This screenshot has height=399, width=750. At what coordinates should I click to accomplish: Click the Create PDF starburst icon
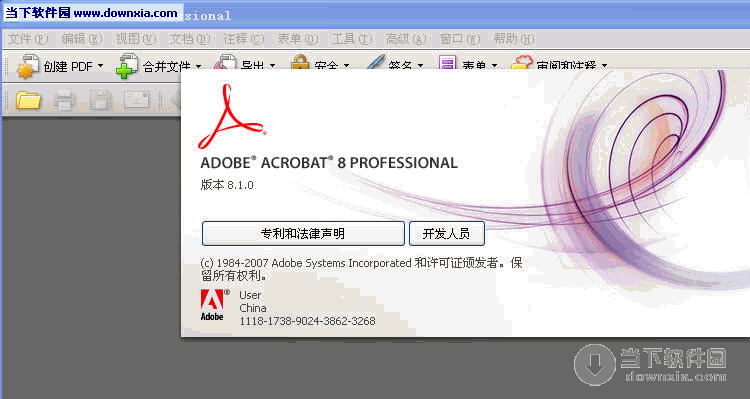(x=28, y=66)
